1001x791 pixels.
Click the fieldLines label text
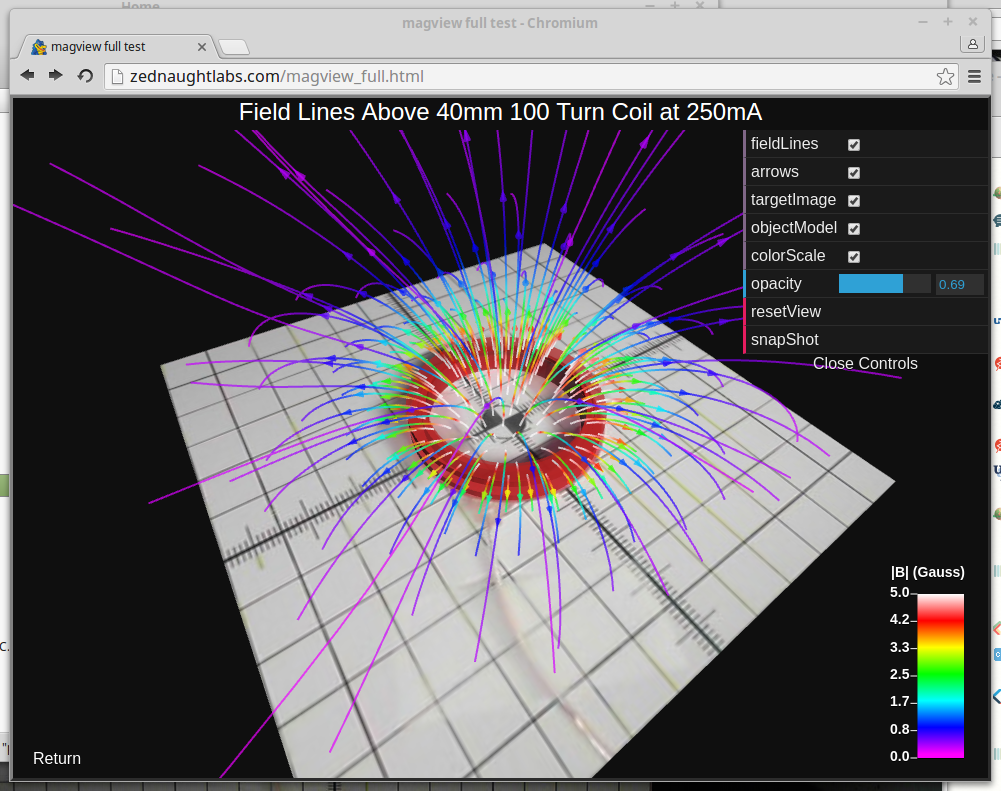[784, 144]
